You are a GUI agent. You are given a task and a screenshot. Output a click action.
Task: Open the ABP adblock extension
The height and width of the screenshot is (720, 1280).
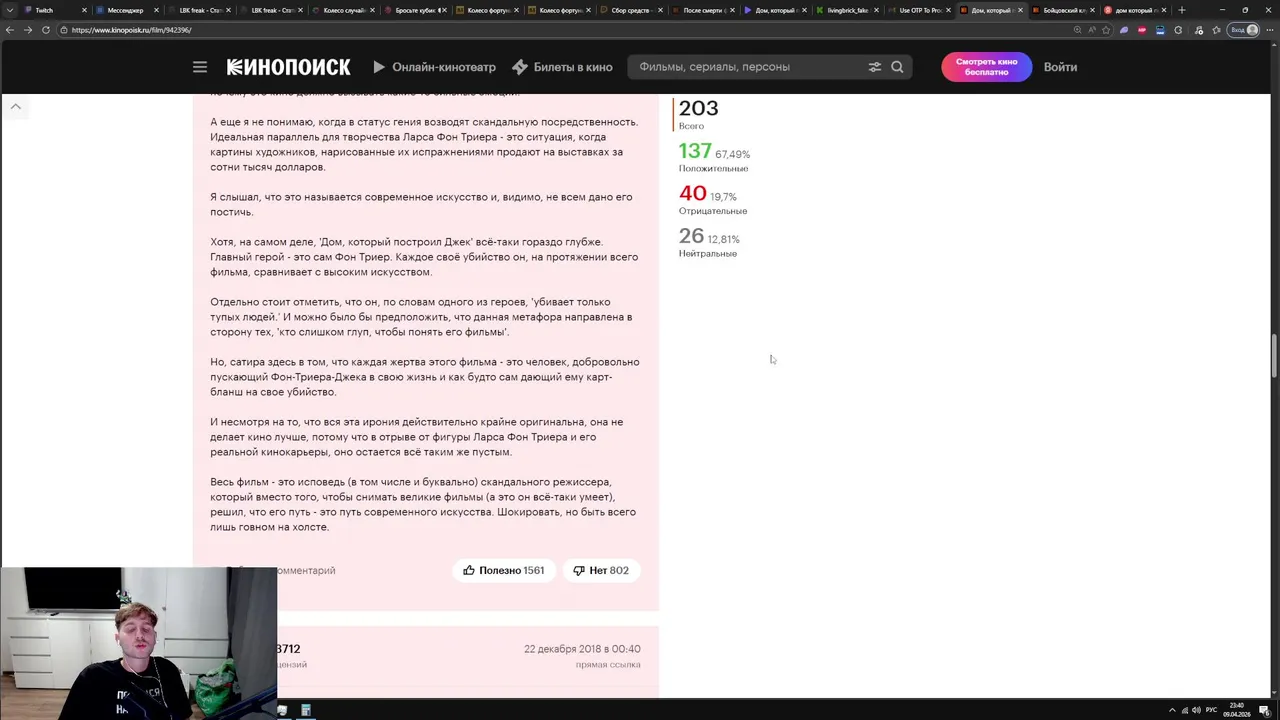pyautogui.click(x=1142, y=30)
